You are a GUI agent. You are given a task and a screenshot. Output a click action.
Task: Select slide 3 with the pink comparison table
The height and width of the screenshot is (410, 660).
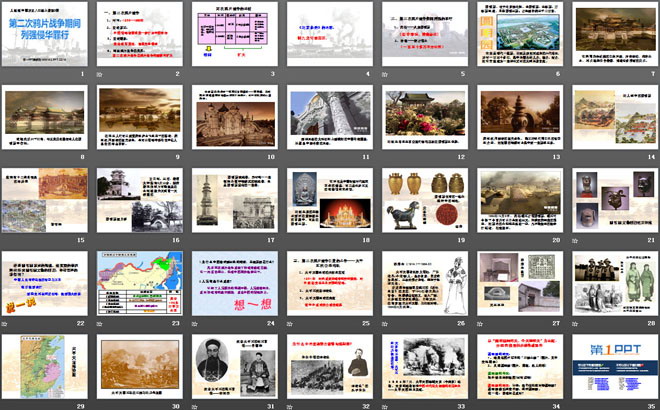click(x=235, y=34)
